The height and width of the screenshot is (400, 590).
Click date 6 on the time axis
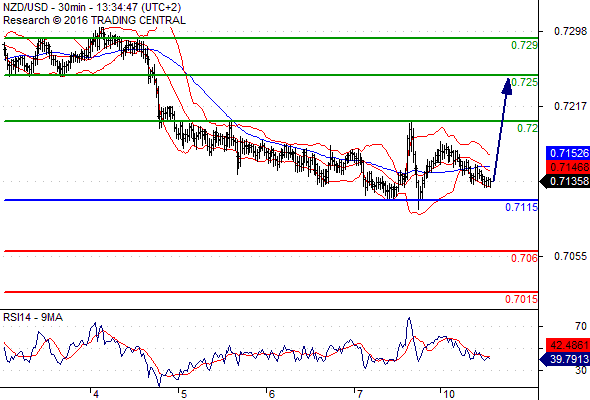pyautogui.click(x=272, y=394)
